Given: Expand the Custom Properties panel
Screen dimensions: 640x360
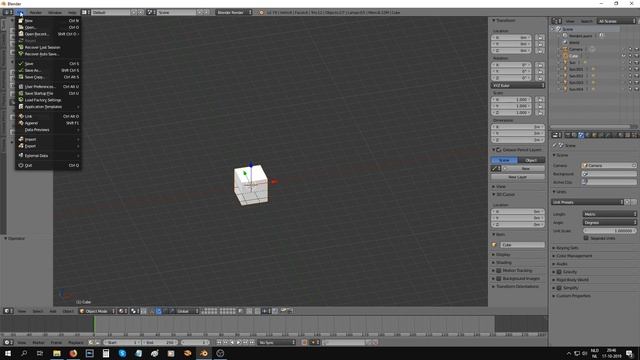Looking at the screenshot, I should tap(571, 296).
